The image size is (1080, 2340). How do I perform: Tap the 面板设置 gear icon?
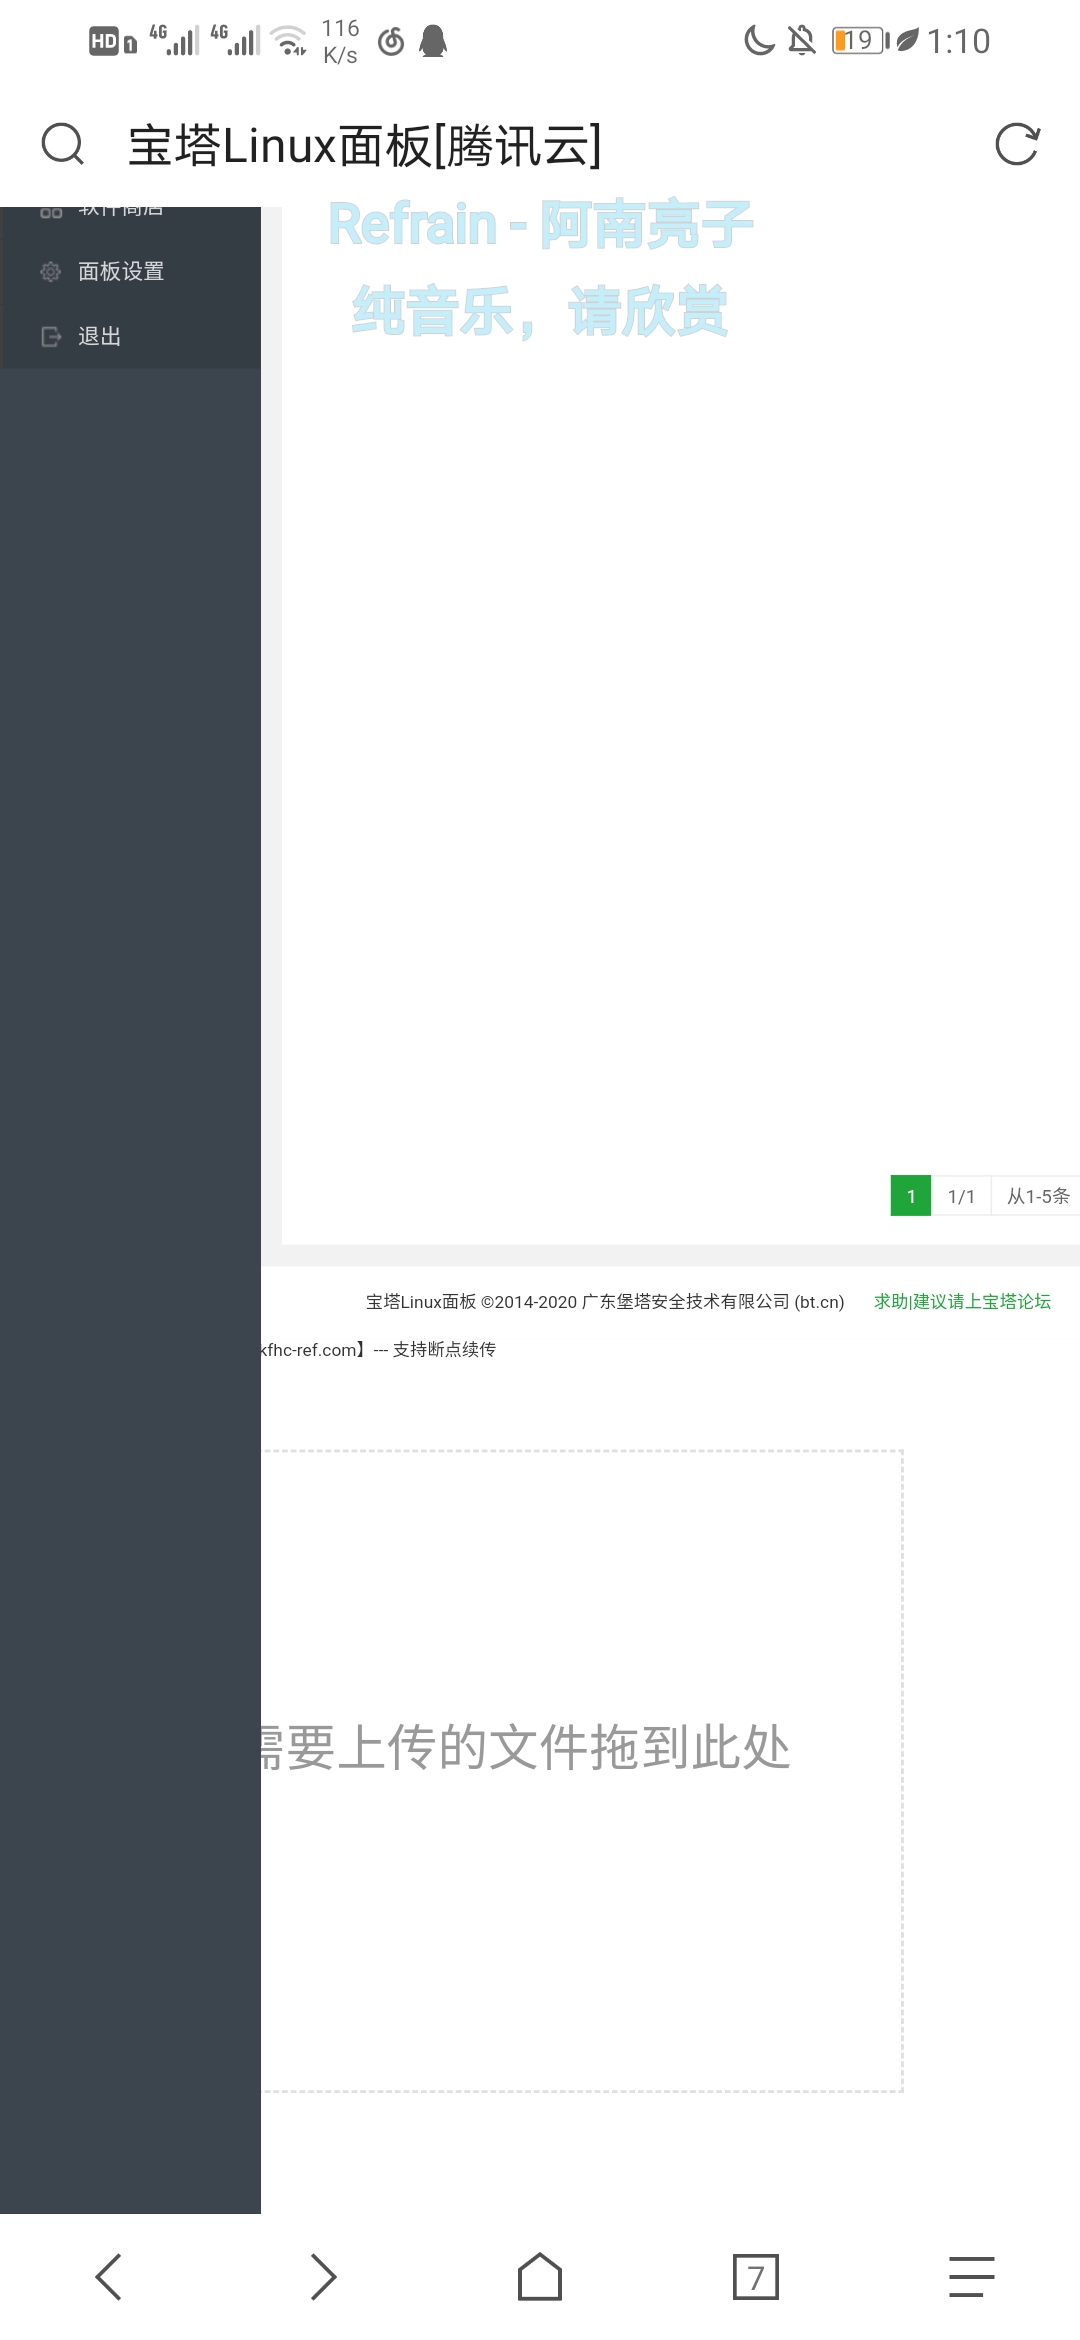tap(50, 271)
